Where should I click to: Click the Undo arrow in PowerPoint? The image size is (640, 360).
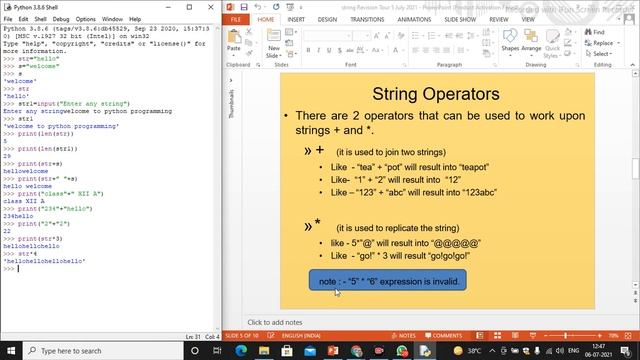(258, 7)
